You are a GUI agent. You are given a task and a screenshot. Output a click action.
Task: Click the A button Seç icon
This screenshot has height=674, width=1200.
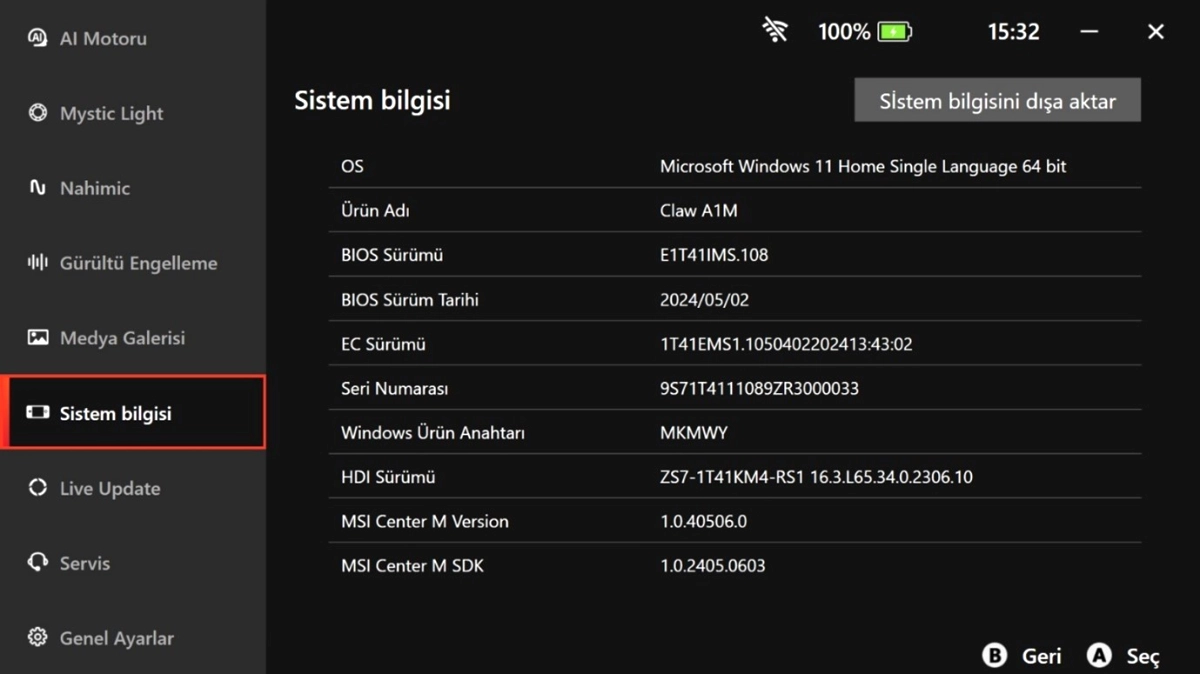point(1099,656)
